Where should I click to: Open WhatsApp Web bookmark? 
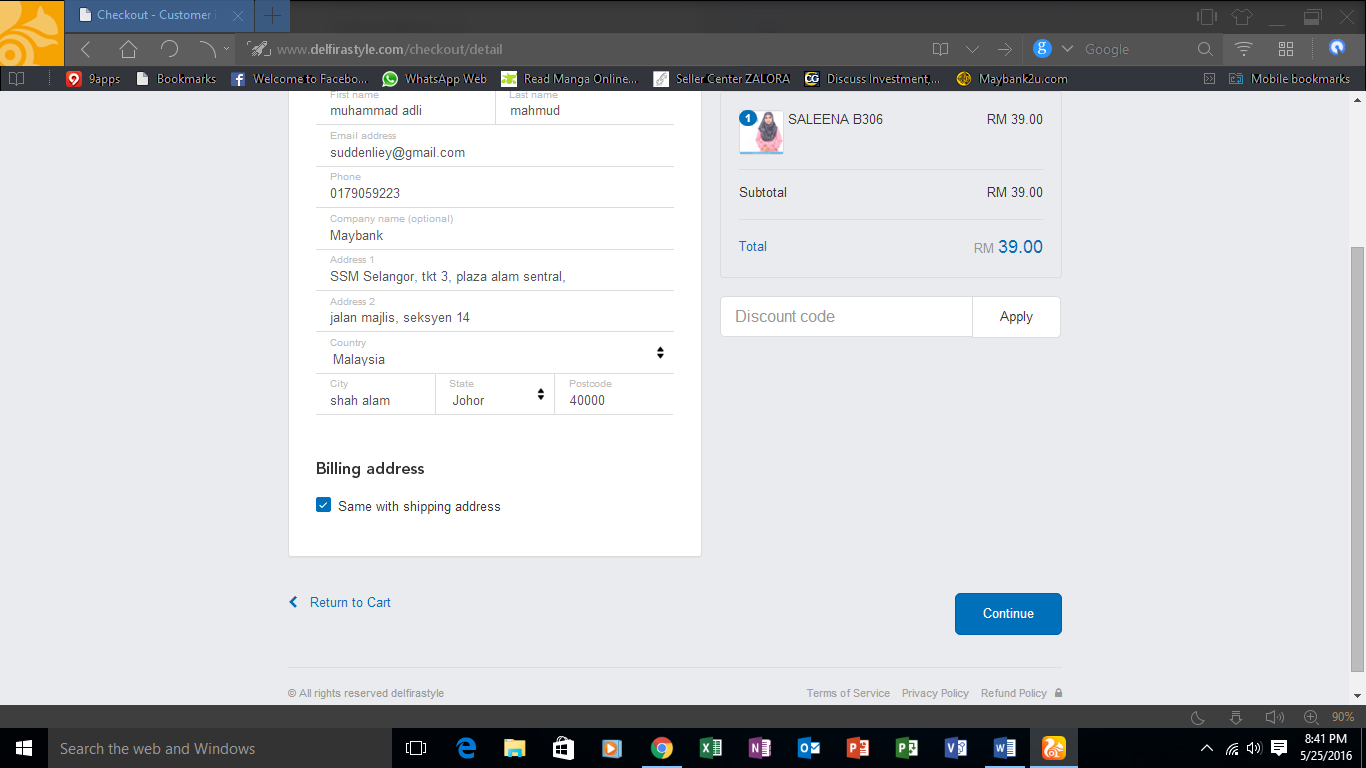pyautogui.click(x=434, y=78)
